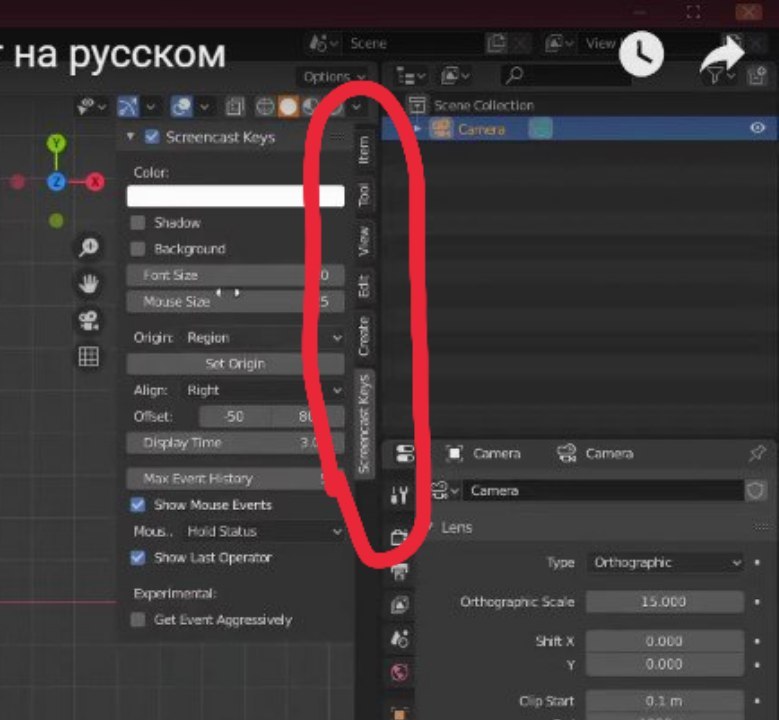The height and width of the screenshot is (720, 779).
Task: Switch to Screencast Keys sidebar tab
Action: click(x=364, y=424)
